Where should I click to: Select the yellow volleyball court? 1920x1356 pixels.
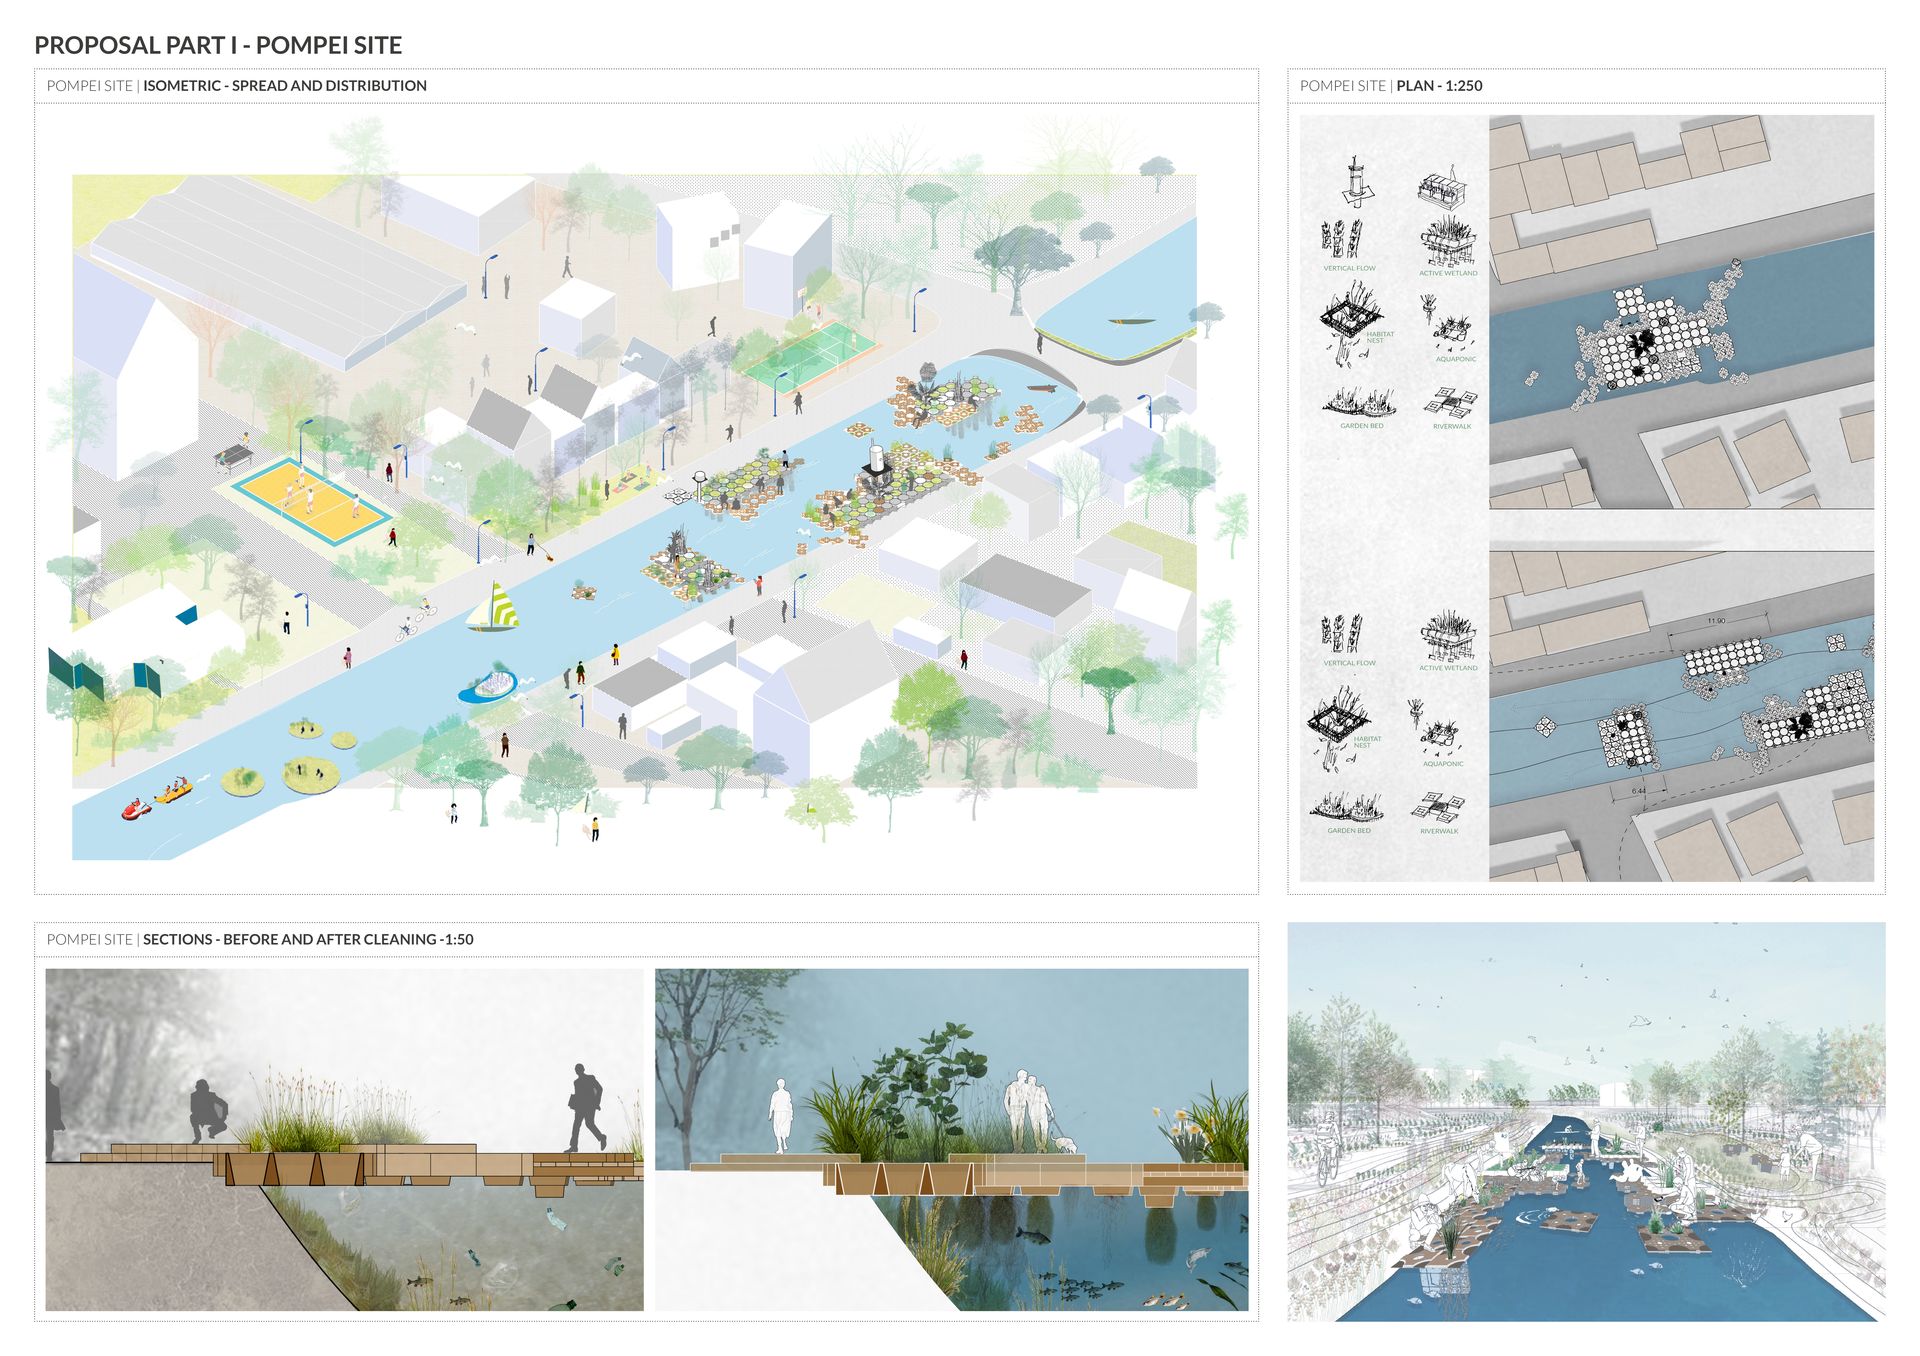point(311,501)
